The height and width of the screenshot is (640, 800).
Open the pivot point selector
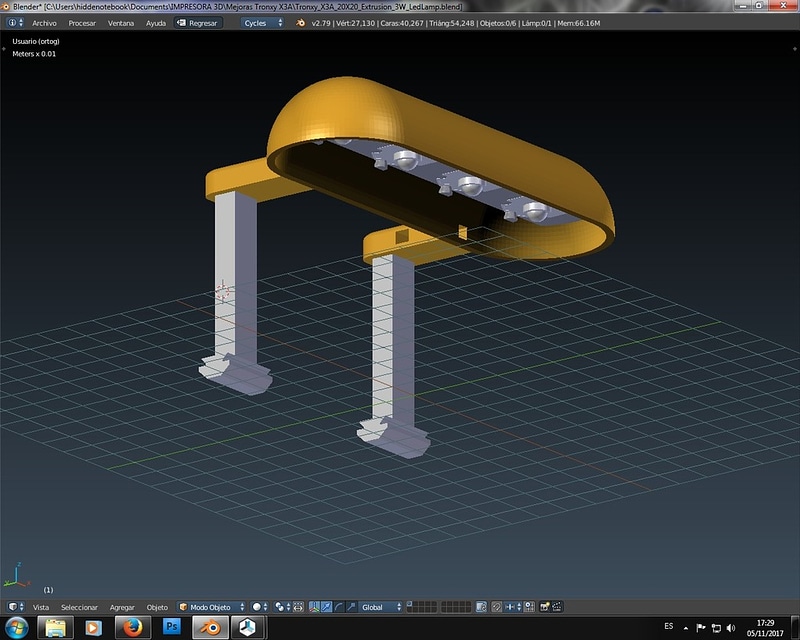pos(282,607)
